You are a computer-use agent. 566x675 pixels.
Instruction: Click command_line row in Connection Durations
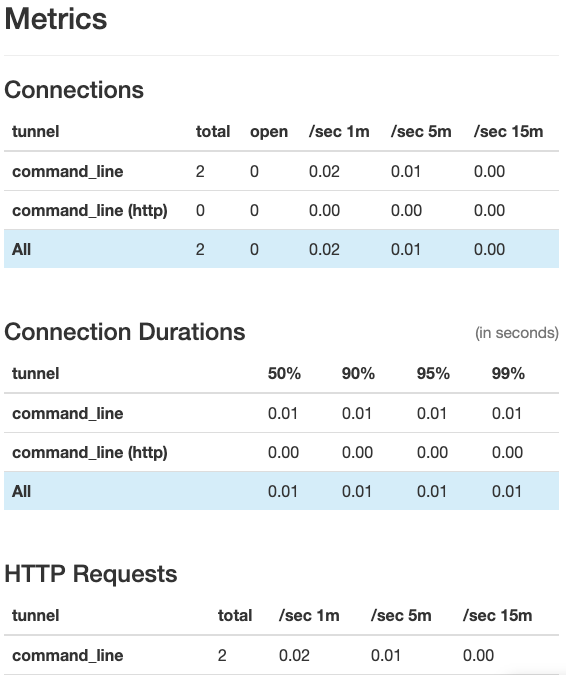281,413
